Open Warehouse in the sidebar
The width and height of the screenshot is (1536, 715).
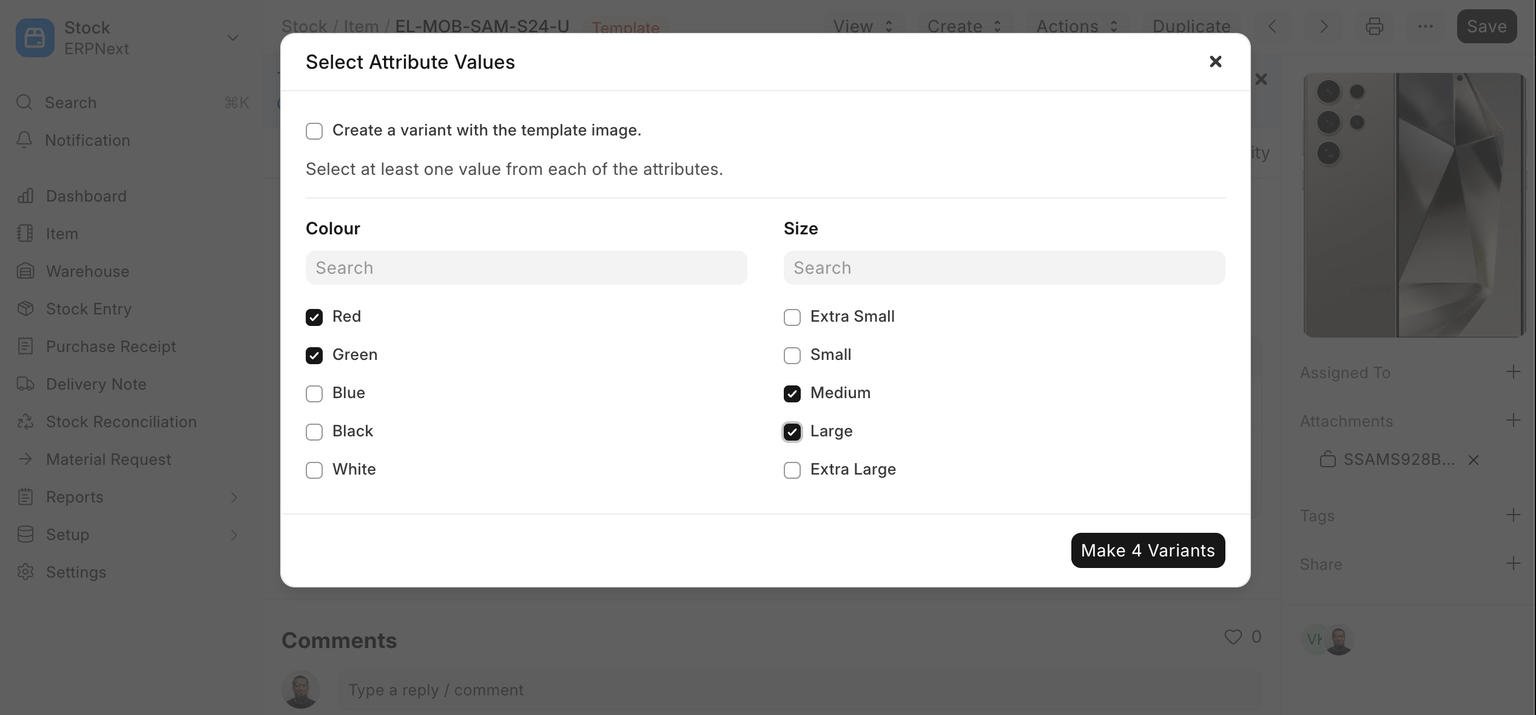click(x=87, y=271)
